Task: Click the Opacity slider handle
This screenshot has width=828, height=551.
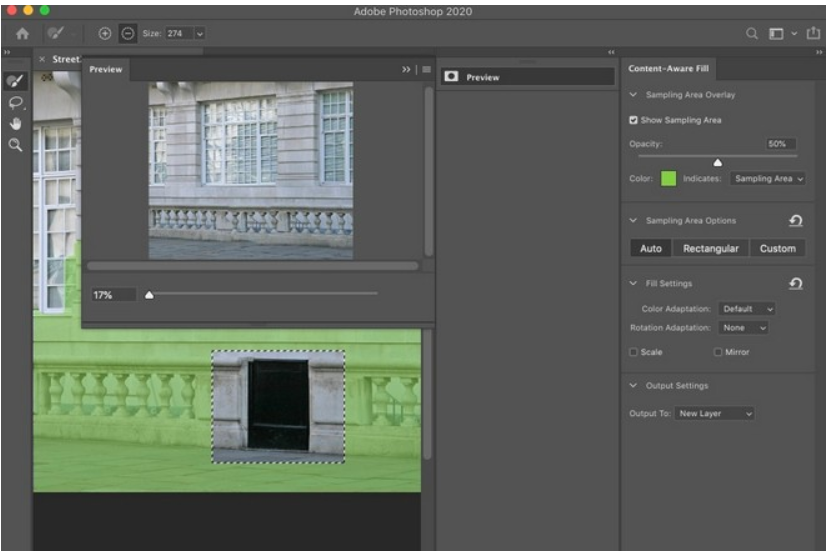Action: coord(717,162)
